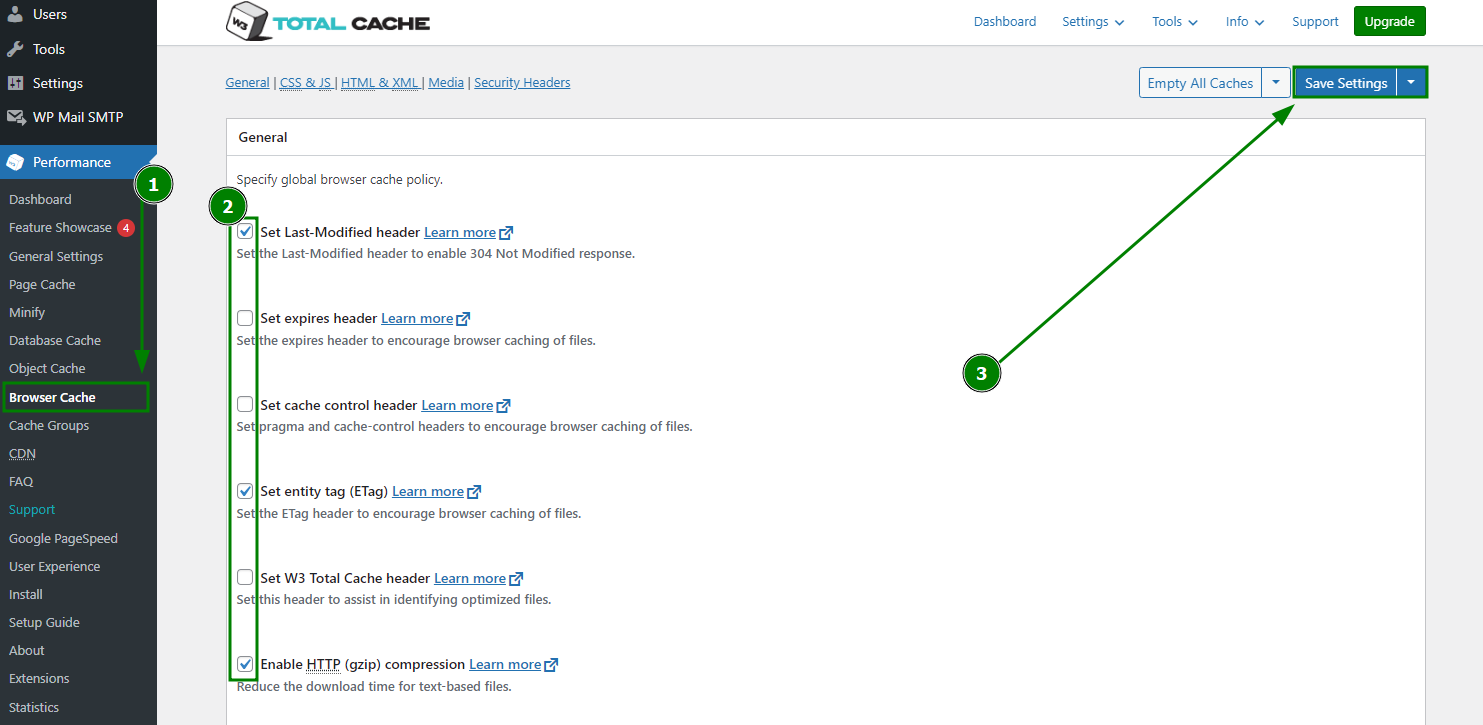The image size is (1483, 725).
Task: Enable the Set expires header checkbox
Action: pyautogui.click(x=245, y=318)
